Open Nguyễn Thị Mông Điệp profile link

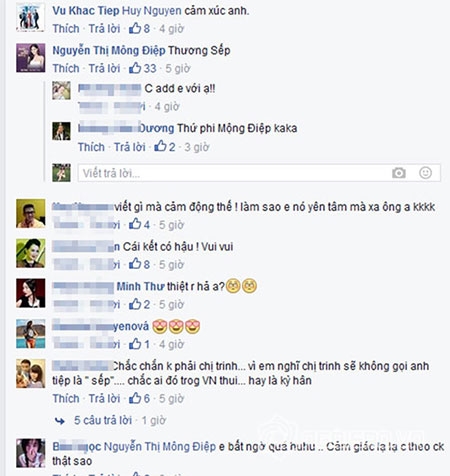click(109, 50)
